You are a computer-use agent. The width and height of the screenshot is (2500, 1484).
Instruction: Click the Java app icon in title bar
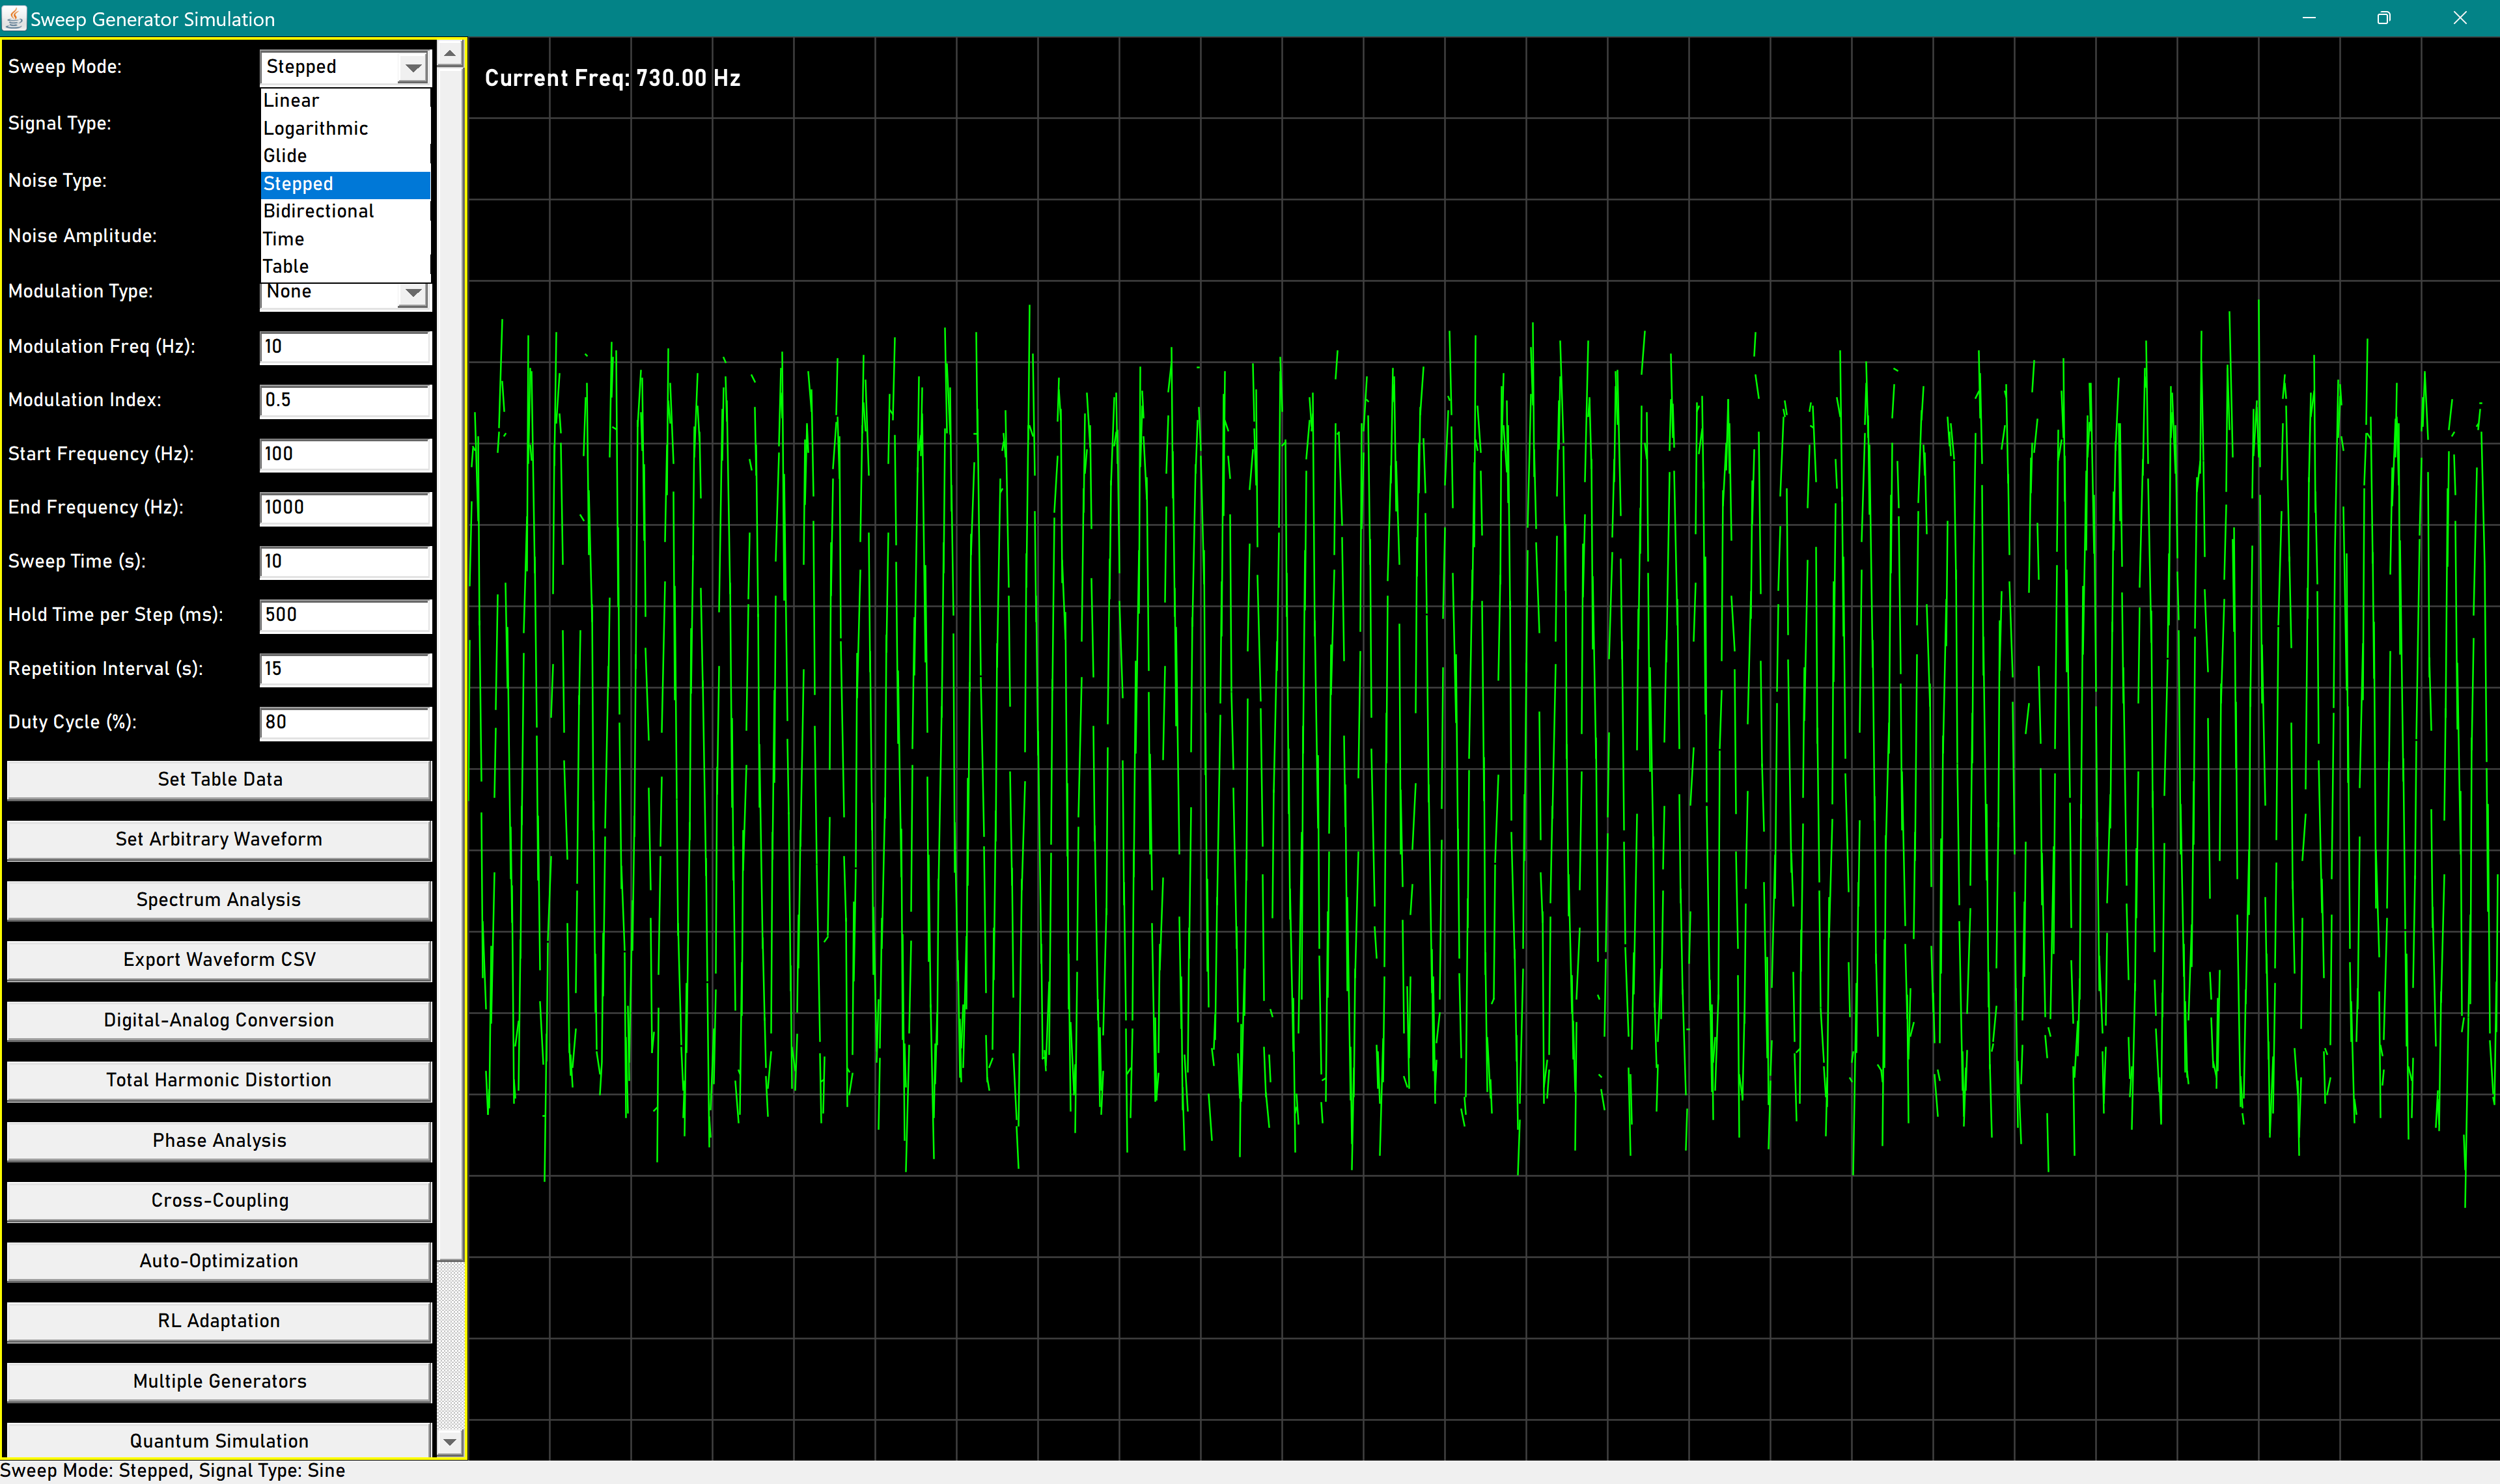[x=14, y=18]
